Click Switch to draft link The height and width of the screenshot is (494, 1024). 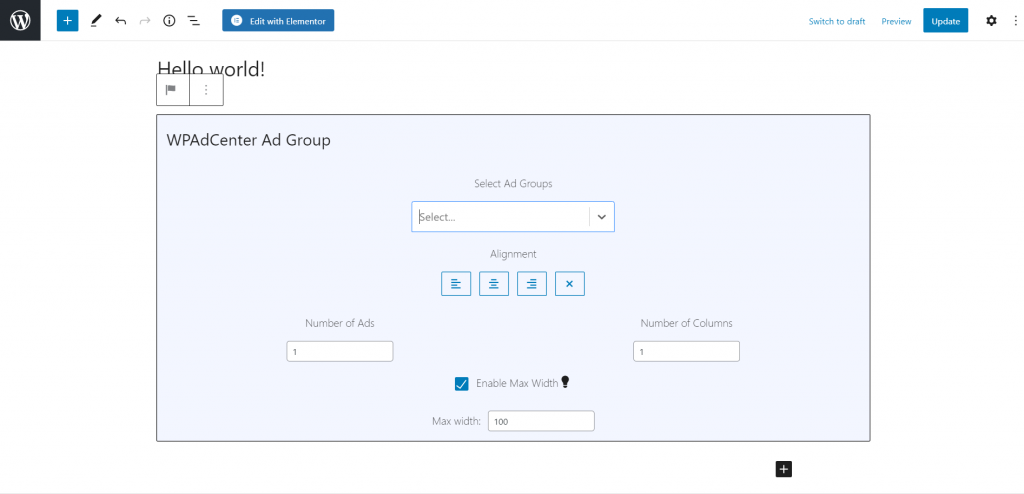click(x=837, y=21)
